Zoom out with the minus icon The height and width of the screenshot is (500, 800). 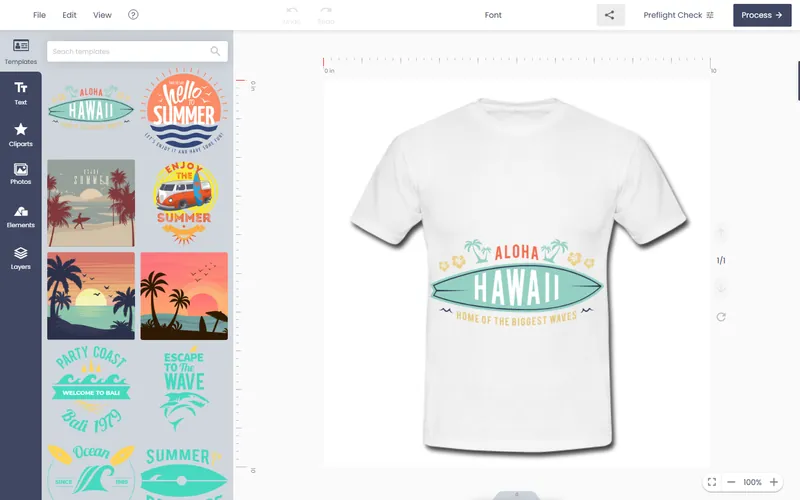tap(731, 482)
